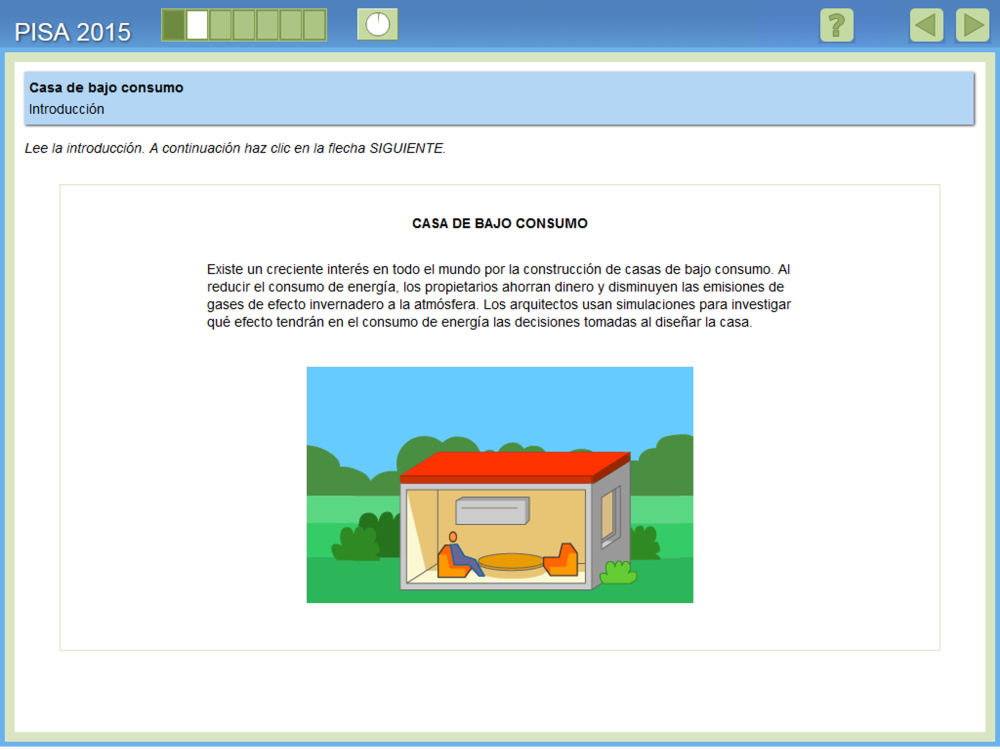Click the window on the house's side wall
The width and height of the screenshot is (1000, 750).
(x=609, y=514)
